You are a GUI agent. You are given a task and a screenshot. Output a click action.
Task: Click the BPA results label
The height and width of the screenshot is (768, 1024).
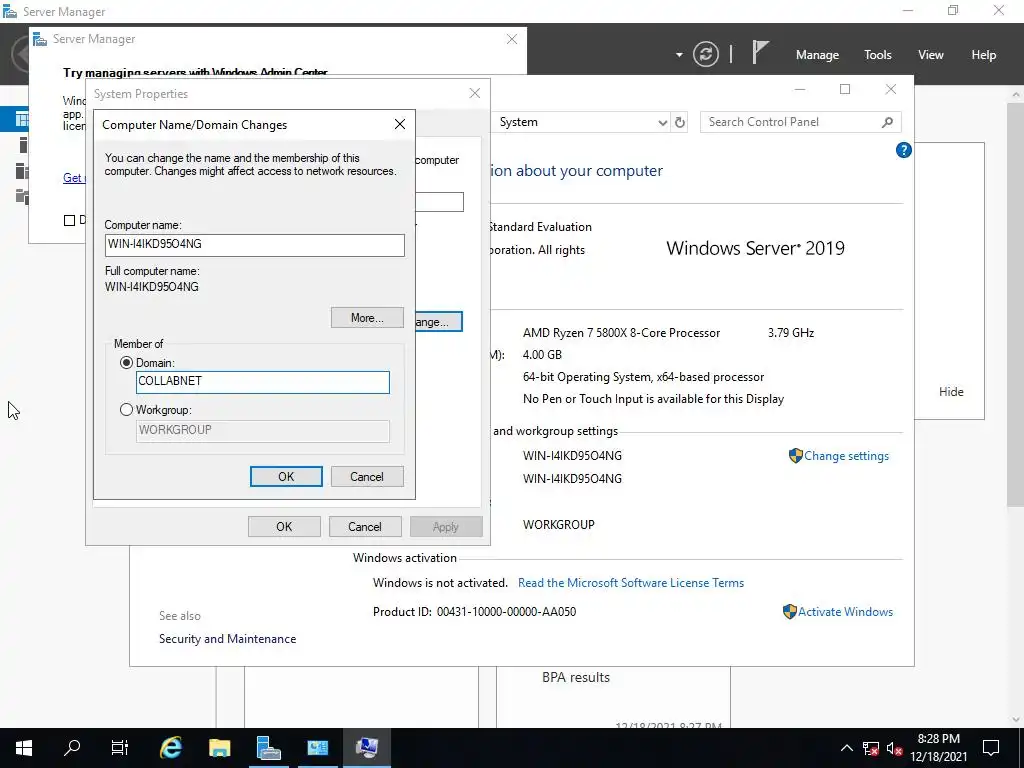coord(575,677)
